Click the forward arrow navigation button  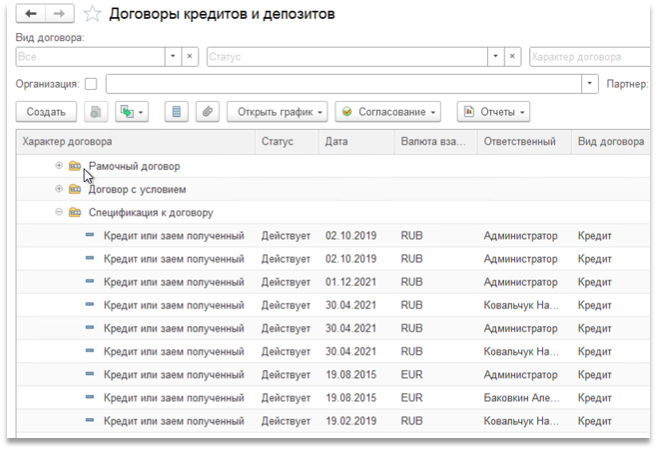pyautogui.click(x=59, y=14)
